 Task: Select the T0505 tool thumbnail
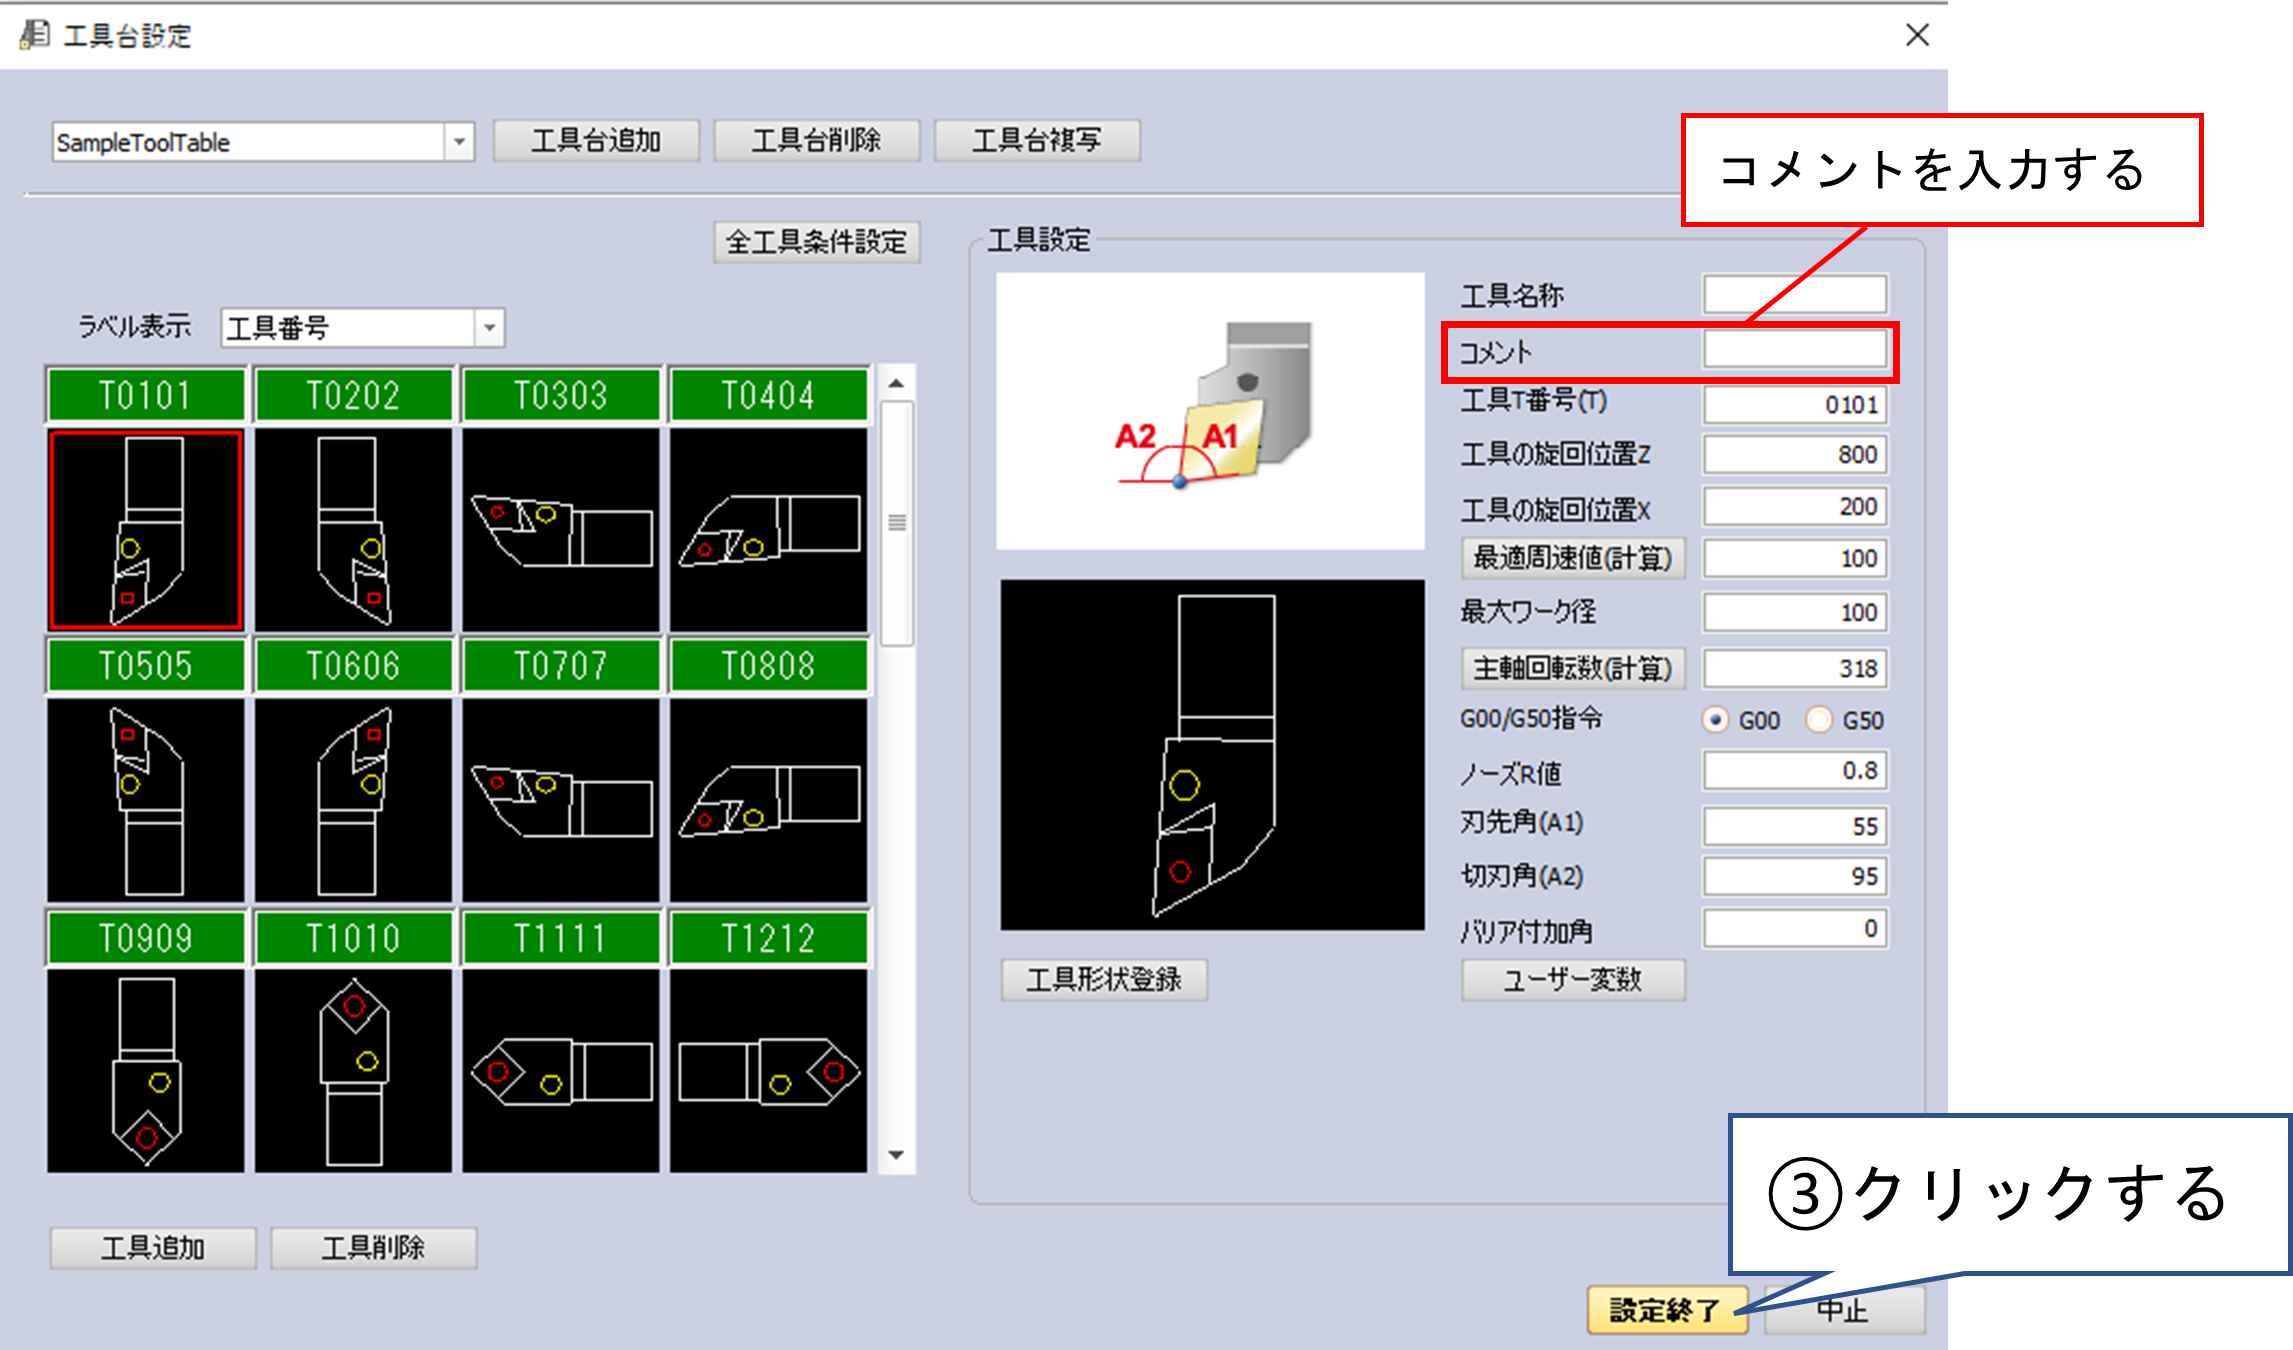[146, 800]
